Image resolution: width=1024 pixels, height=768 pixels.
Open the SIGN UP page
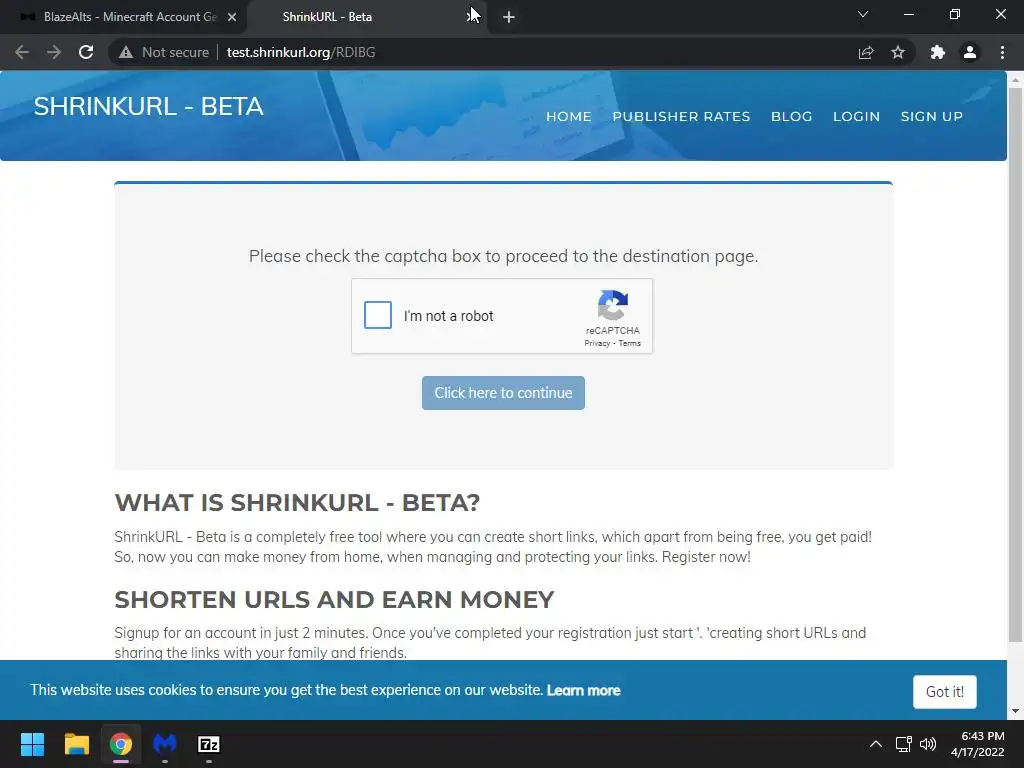click(x=931, y=116)
